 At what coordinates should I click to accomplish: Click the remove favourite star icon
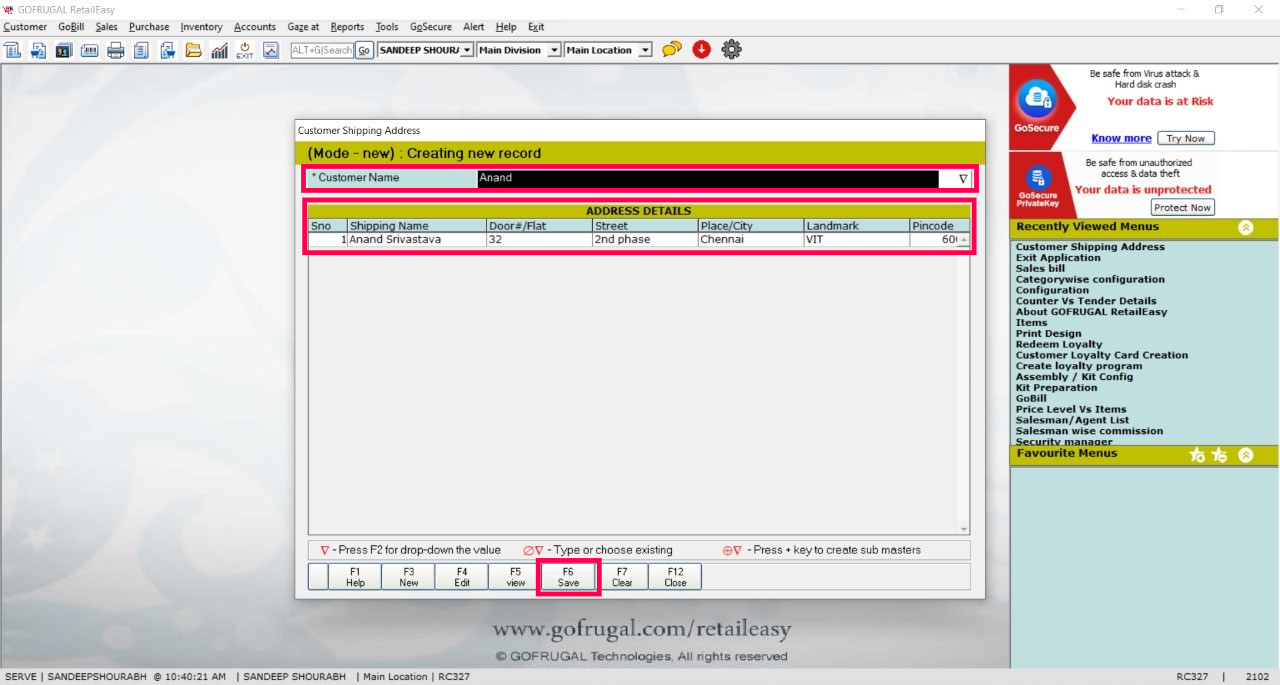pos(1219,455)
